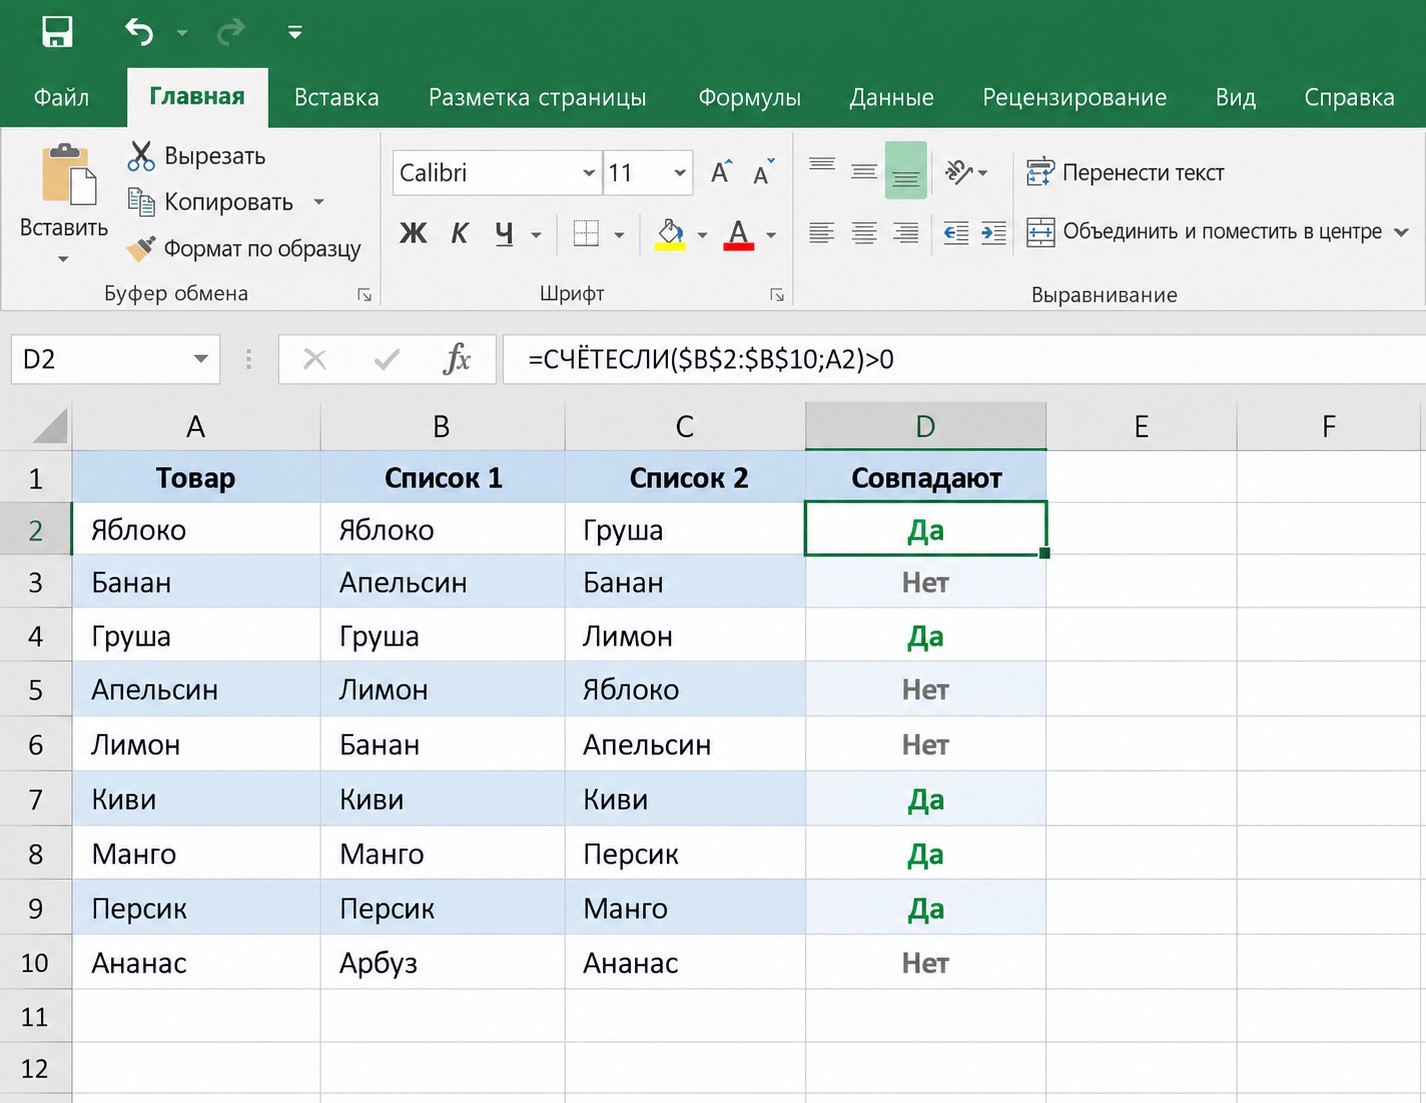Open the Справка tab

click(1349, 97)
